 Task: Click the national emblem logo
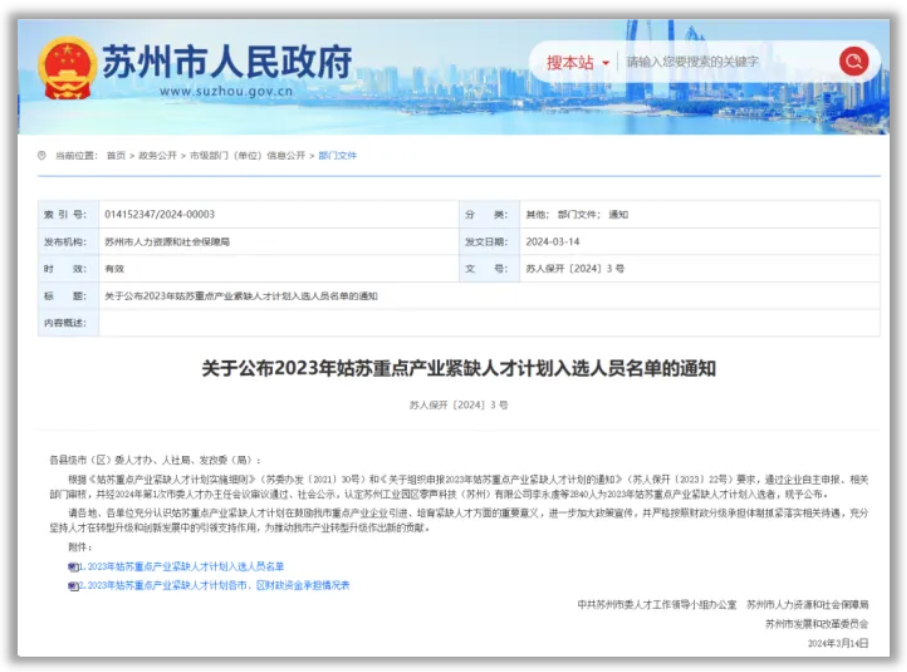(67, 67)
